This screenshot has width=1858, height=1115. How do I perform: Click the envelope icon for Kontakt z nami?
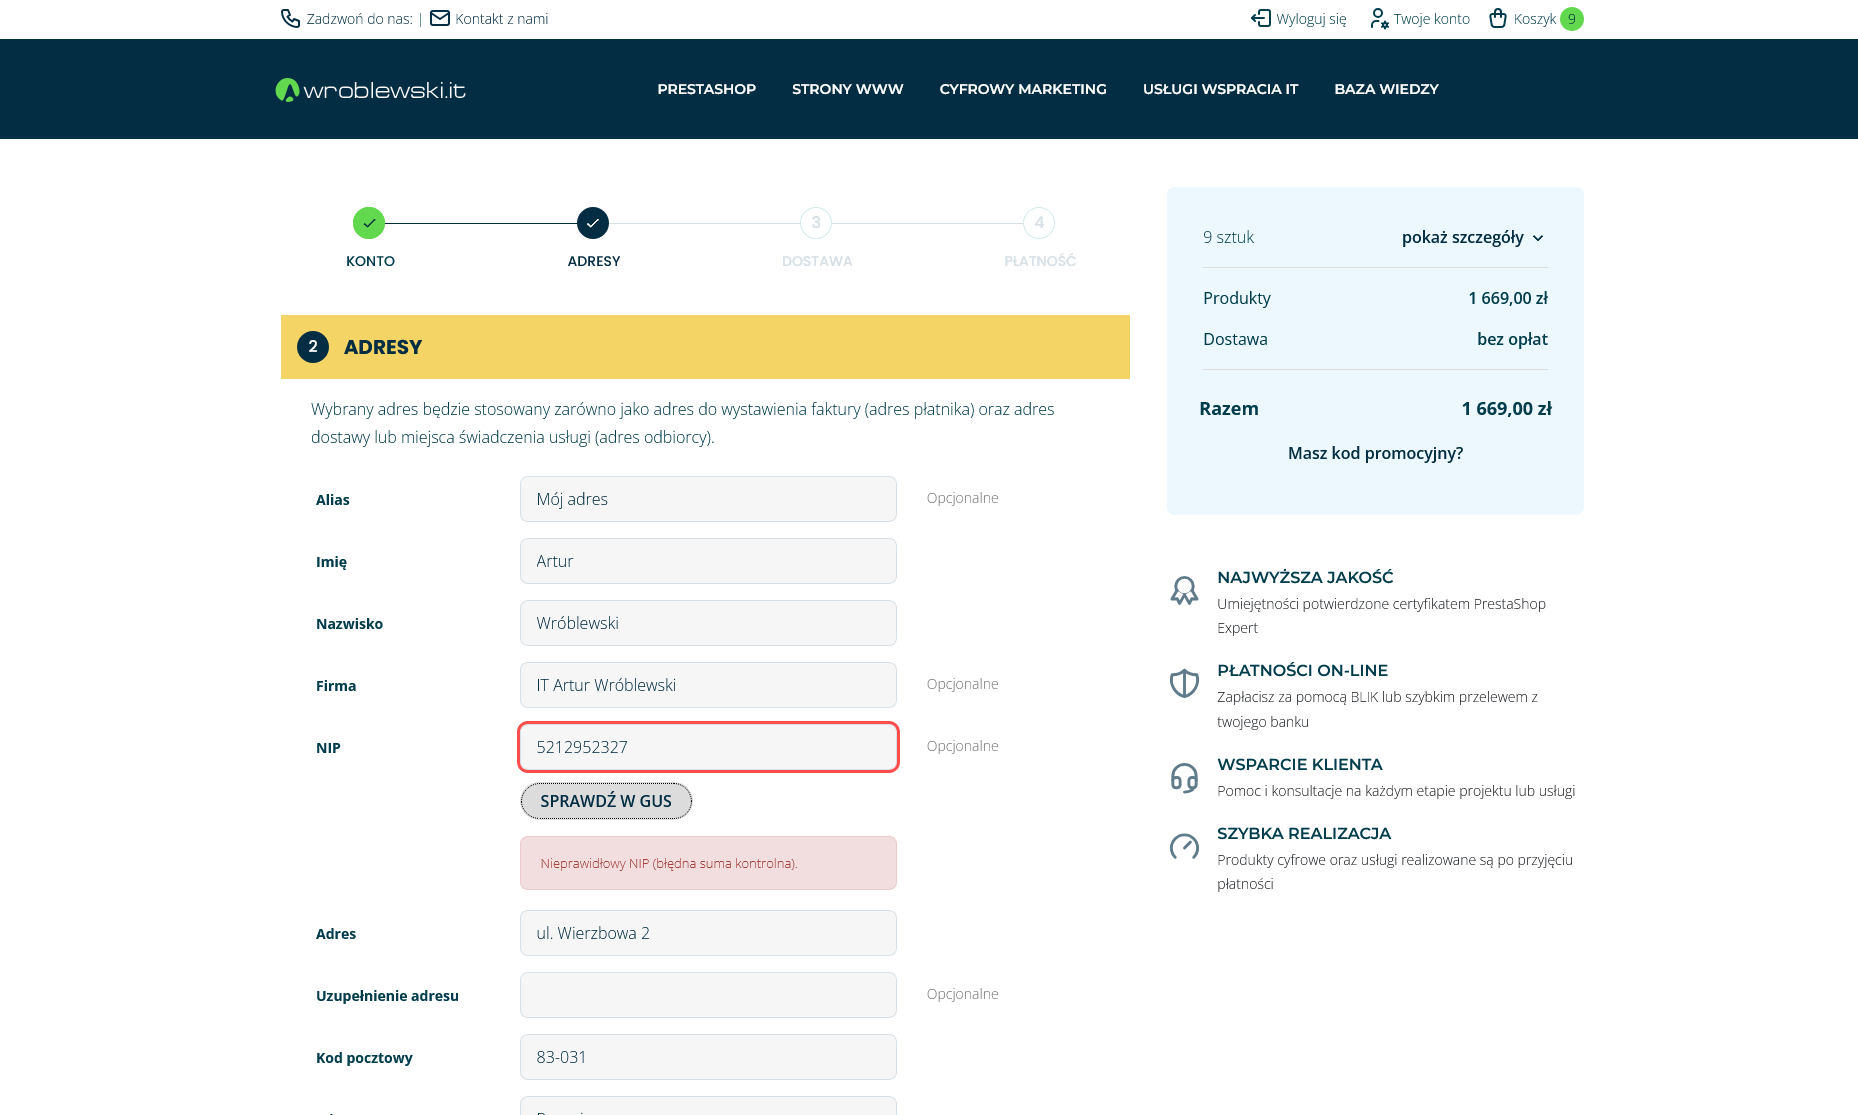pos(439,19)
